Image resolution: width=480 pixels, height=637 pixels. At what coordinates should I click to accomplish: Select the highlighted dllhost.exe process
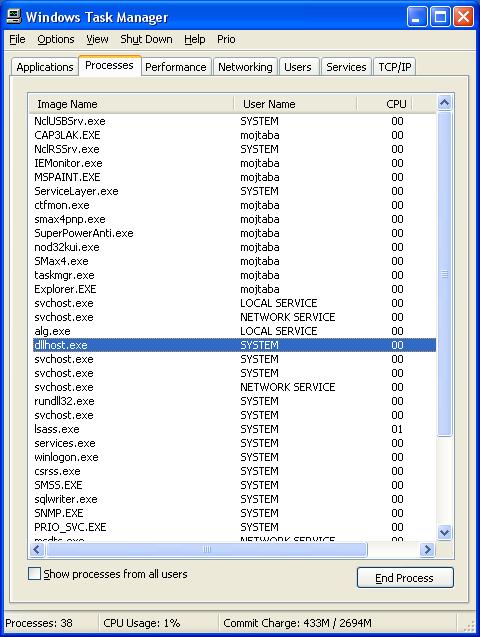234,345
